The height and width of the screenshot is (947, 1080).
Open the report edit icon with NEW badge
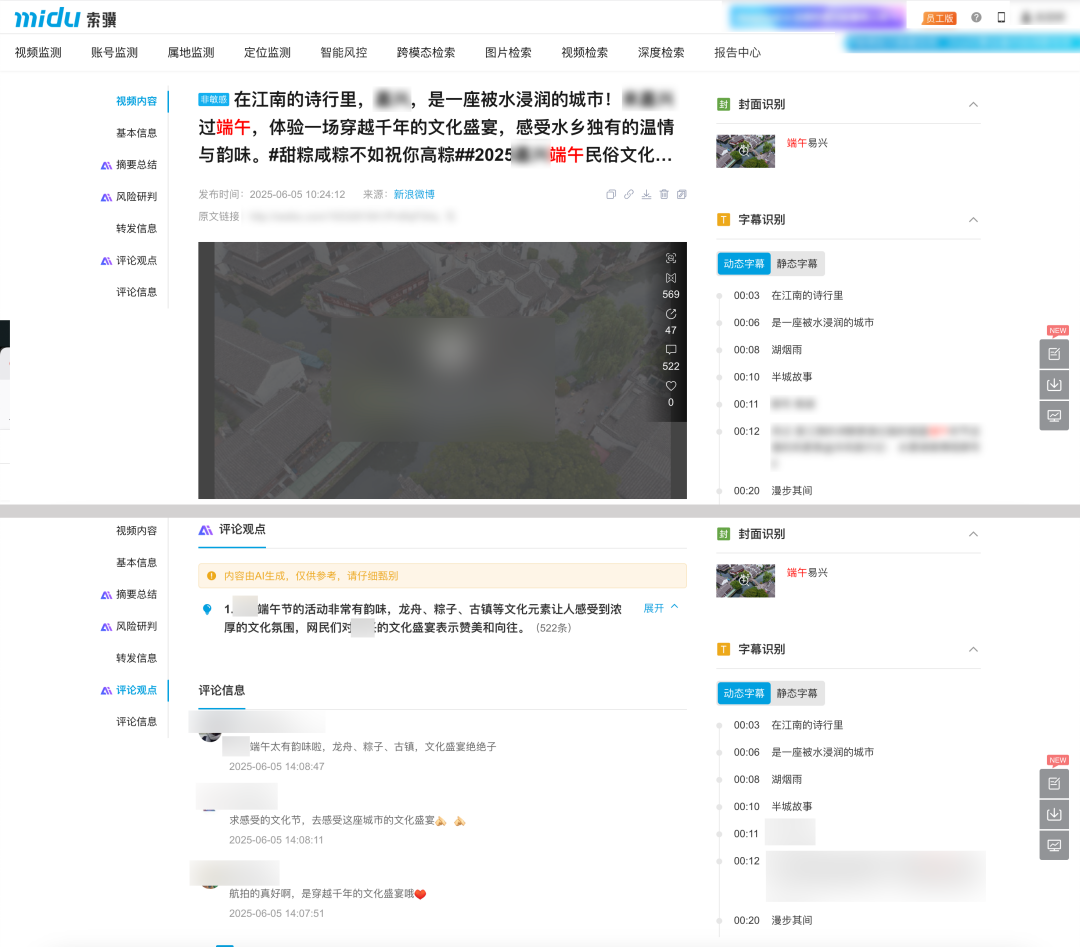click(1053, 353)
